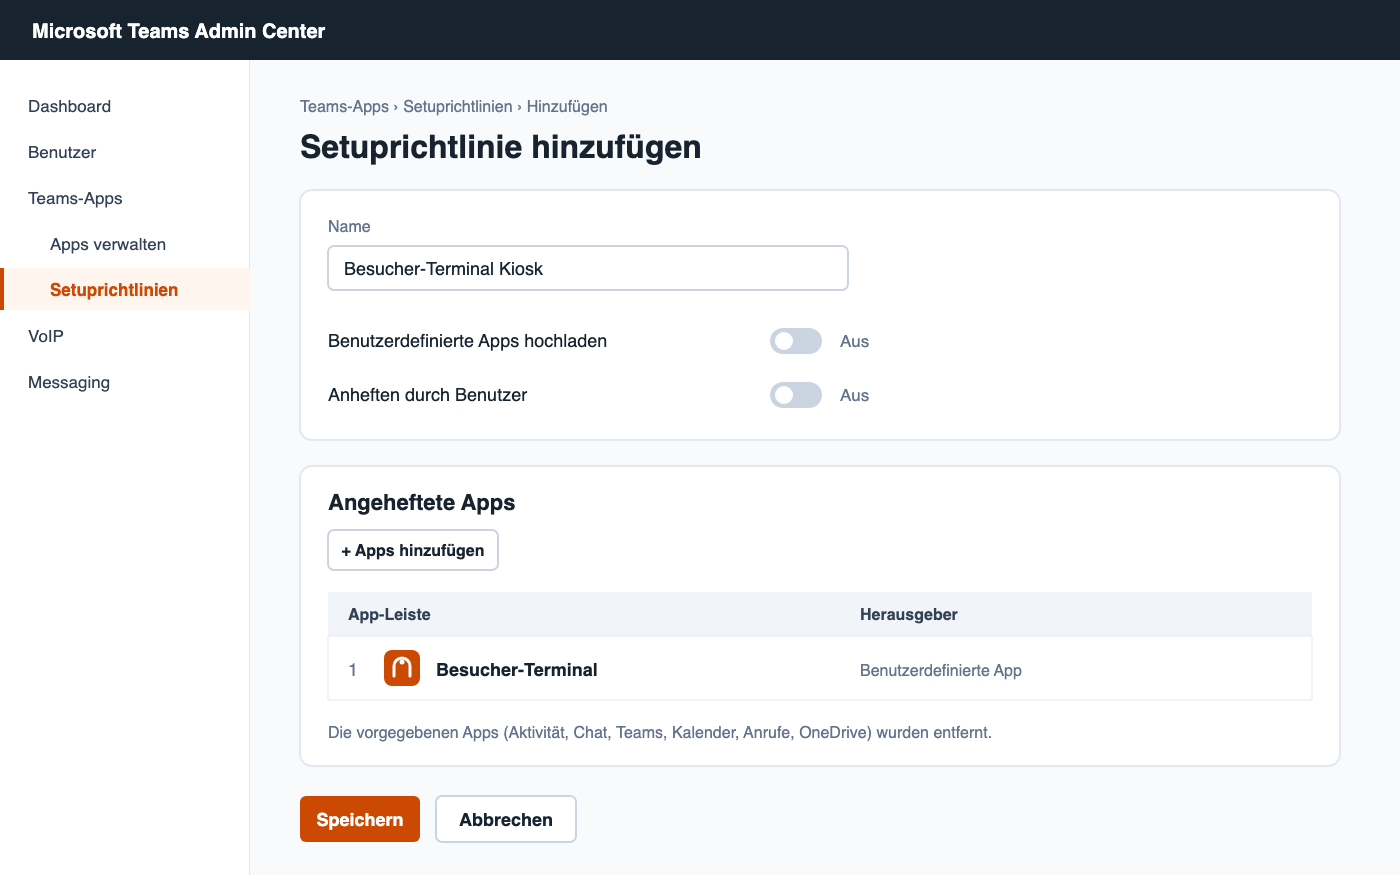Click the Microsoft Teams Admin Center title

(179, 31)
